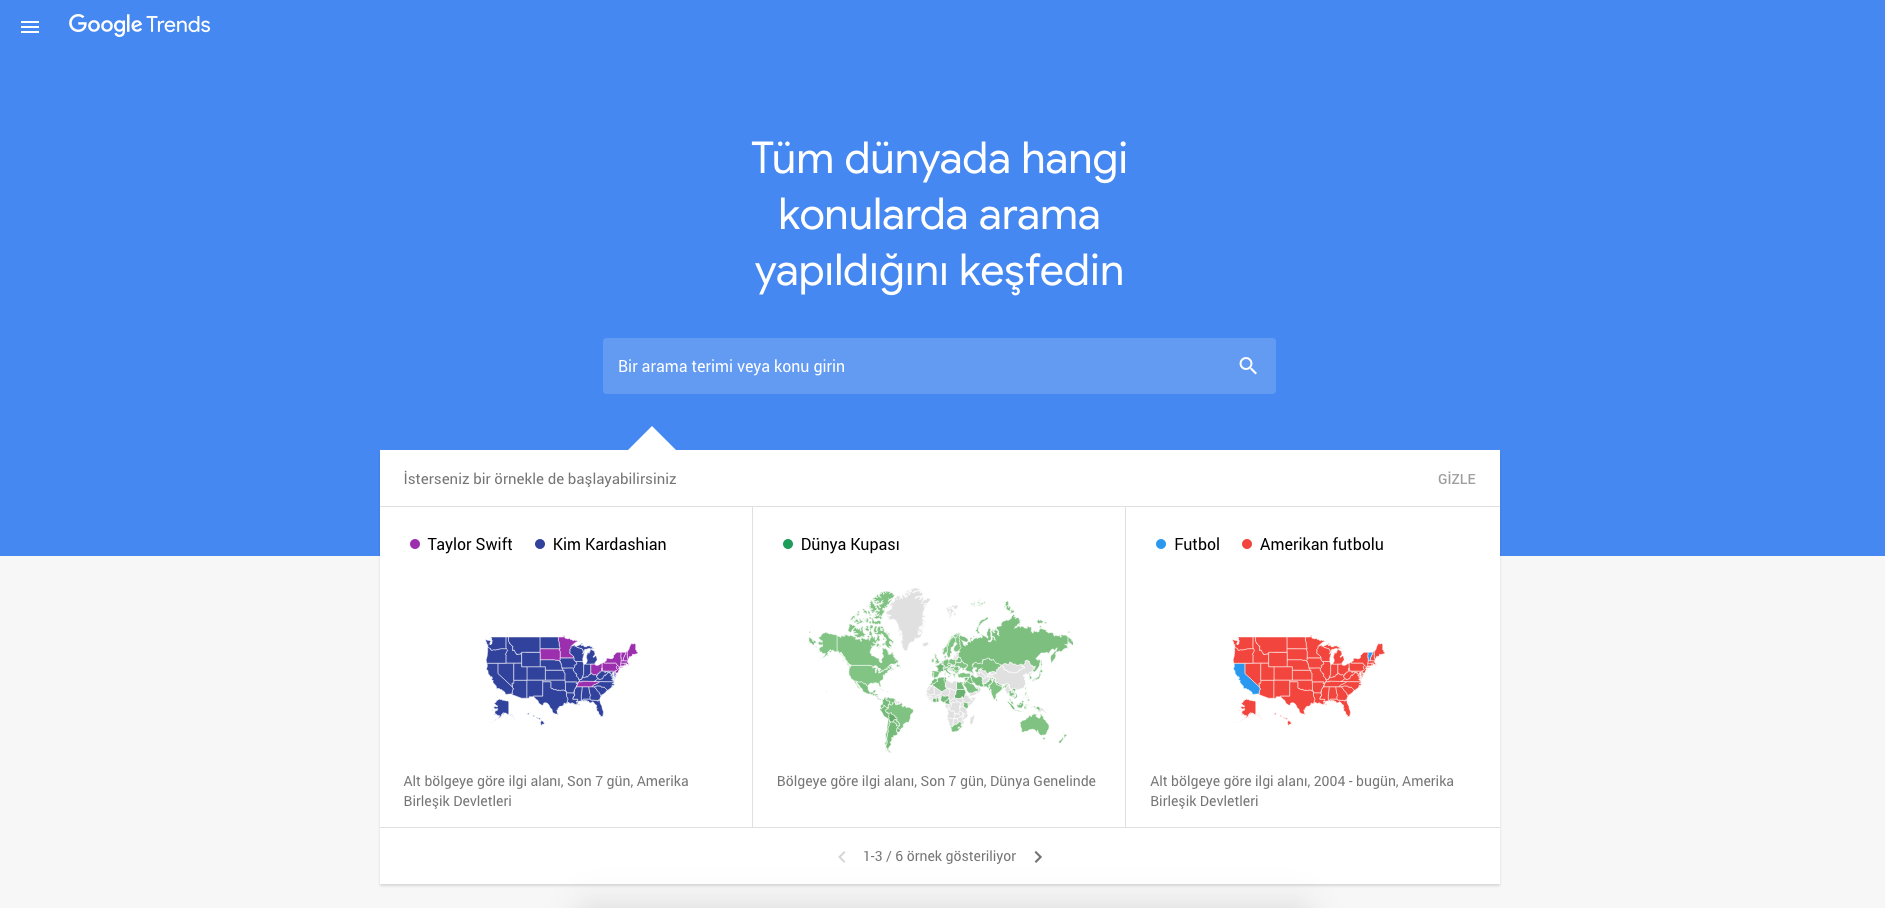The image size is (1885, 908).
Task: Click the Google Trends logo
Action: coord(139,25)
